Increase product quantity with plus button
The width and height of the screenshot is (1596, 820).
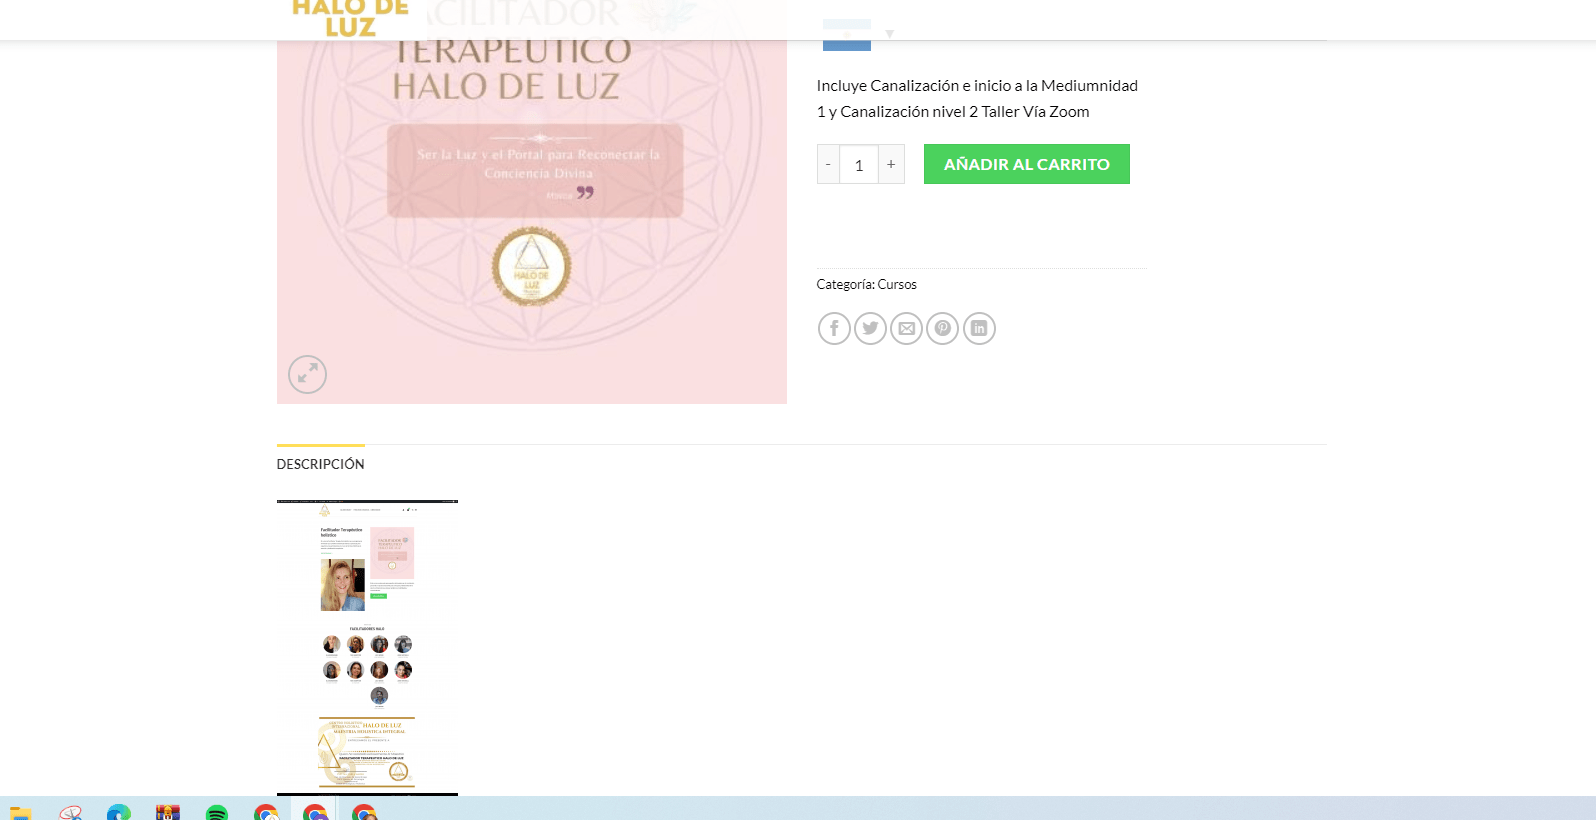click(891, 164)
